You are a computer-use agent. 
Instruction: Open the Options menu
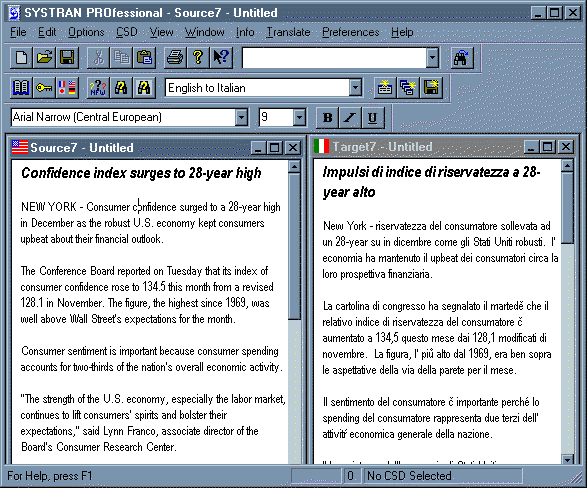coord(86,32)
